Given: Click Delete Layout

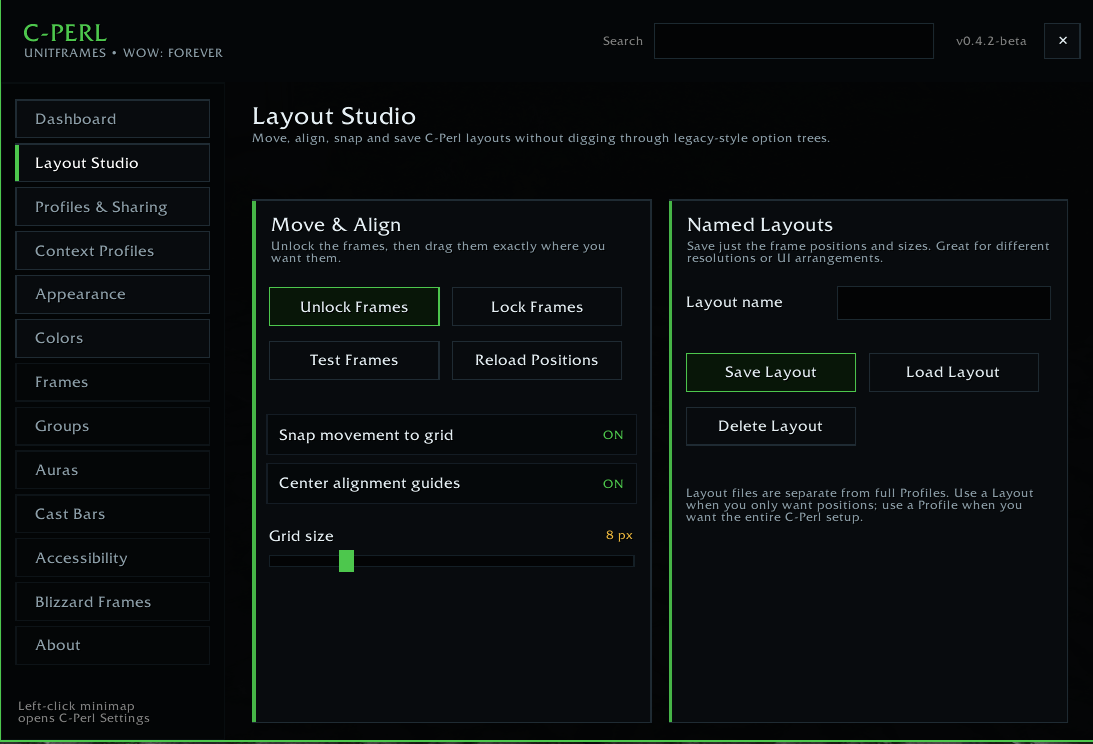Looking at the screenshot, I should point(771,426).
